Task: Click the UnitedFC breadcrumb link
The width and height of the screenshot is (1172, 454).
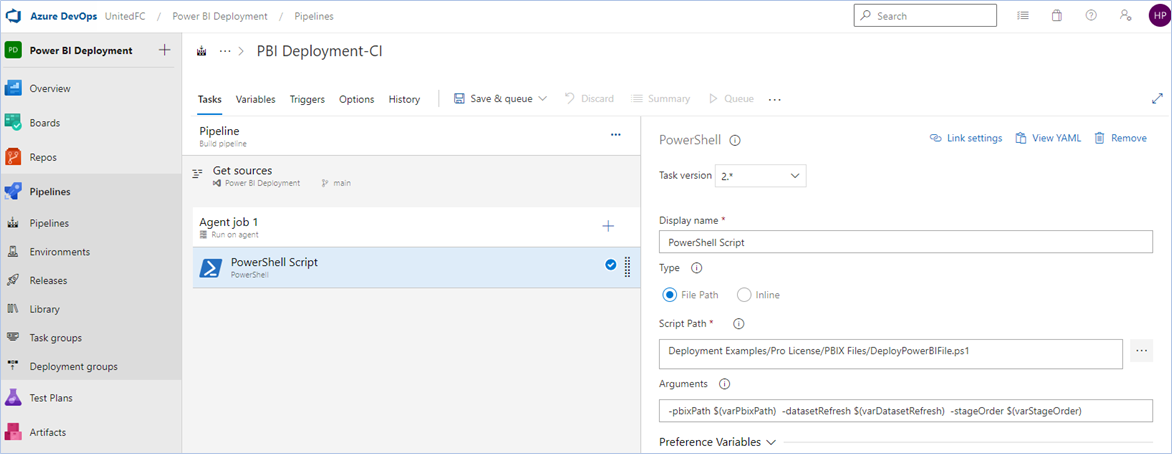Action: click(x=125, y=16)
